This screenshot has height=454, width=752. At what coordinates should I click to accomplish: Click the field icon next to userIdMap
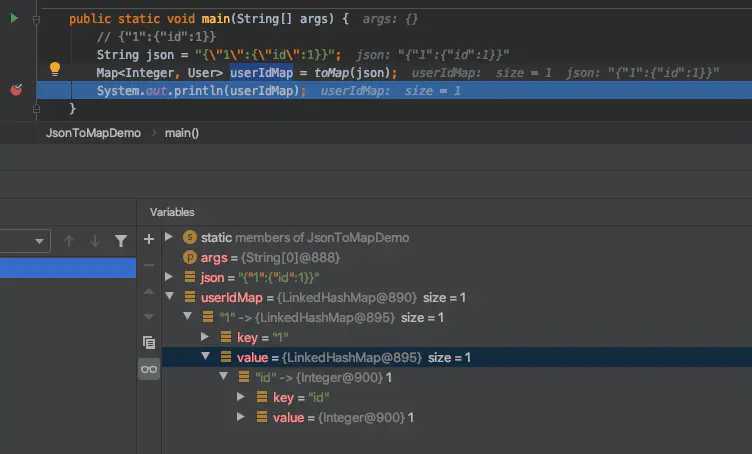[190, 297]
